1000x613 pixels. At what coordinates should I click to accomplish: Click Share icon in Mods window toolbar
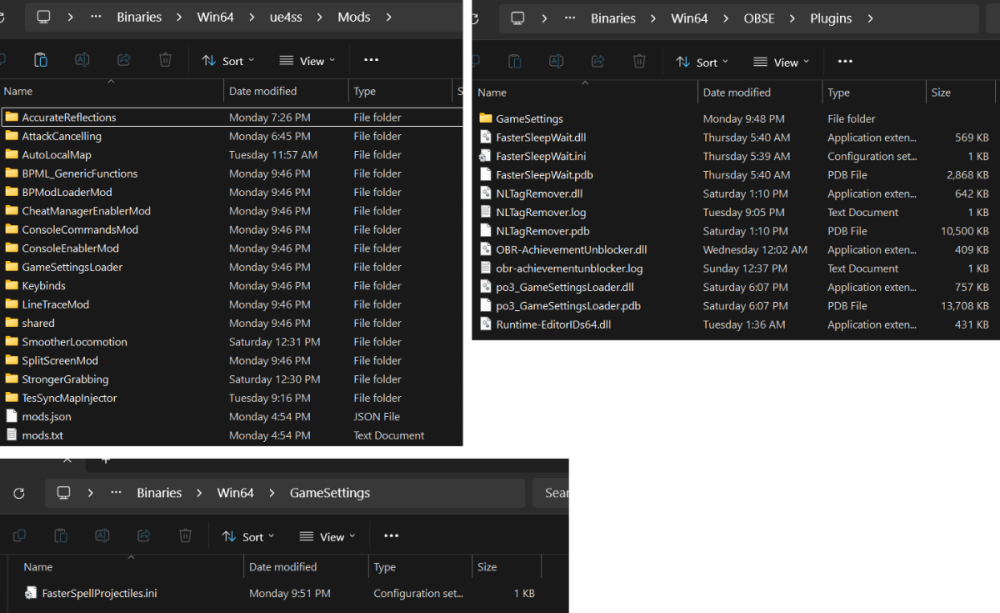124,60
